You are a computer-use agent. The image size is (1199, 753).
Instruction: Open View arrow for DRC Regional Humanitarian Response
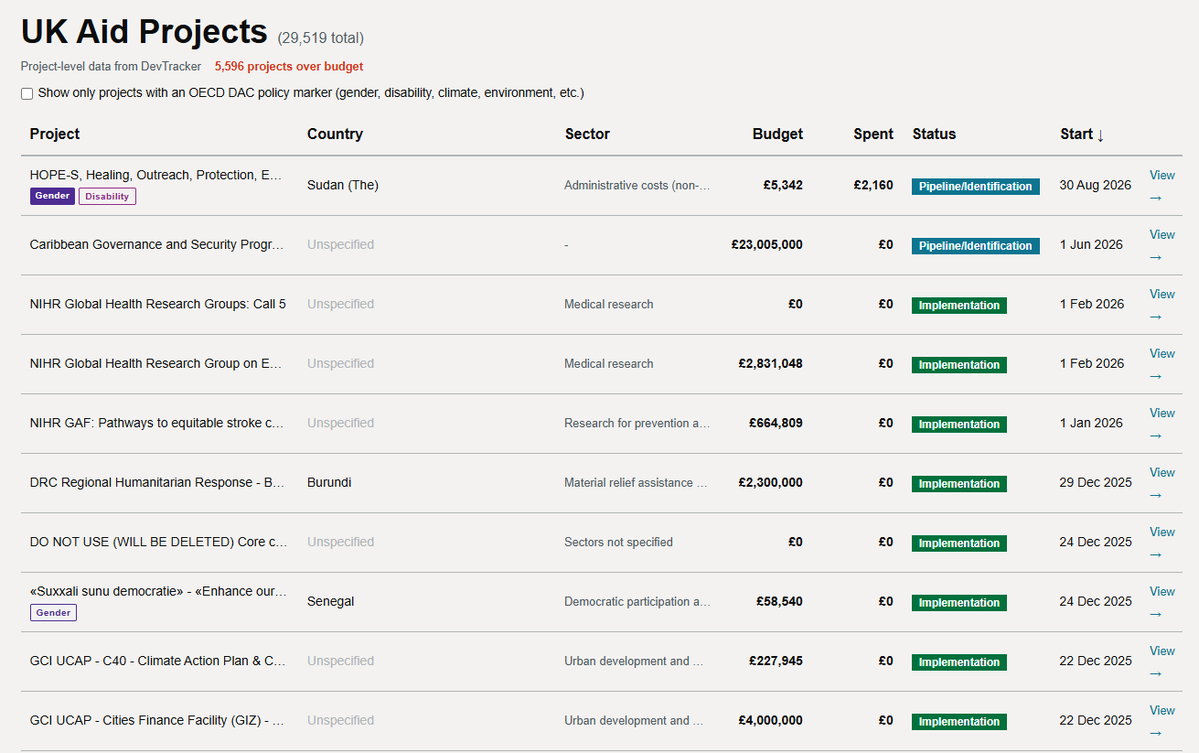[1162, 483]
